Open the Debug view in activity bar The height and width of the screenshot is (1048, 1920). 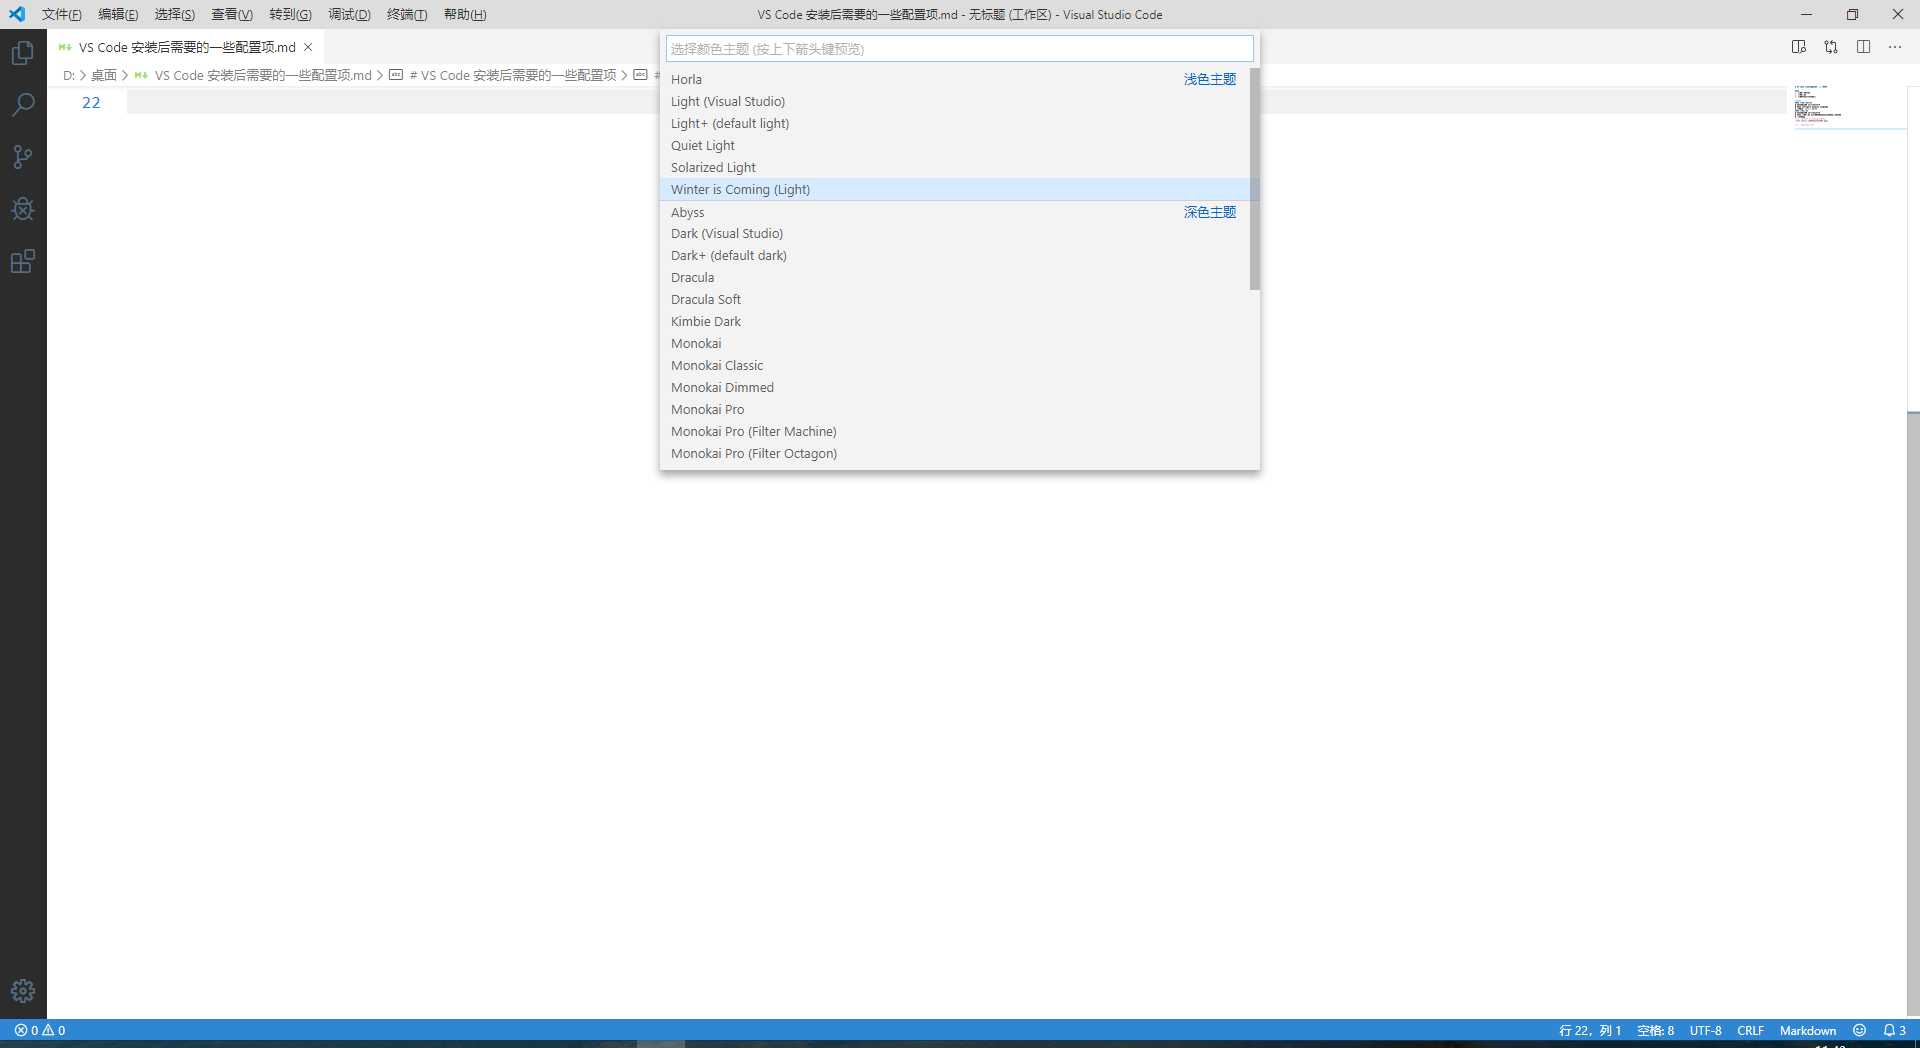(x=23, y=209)
